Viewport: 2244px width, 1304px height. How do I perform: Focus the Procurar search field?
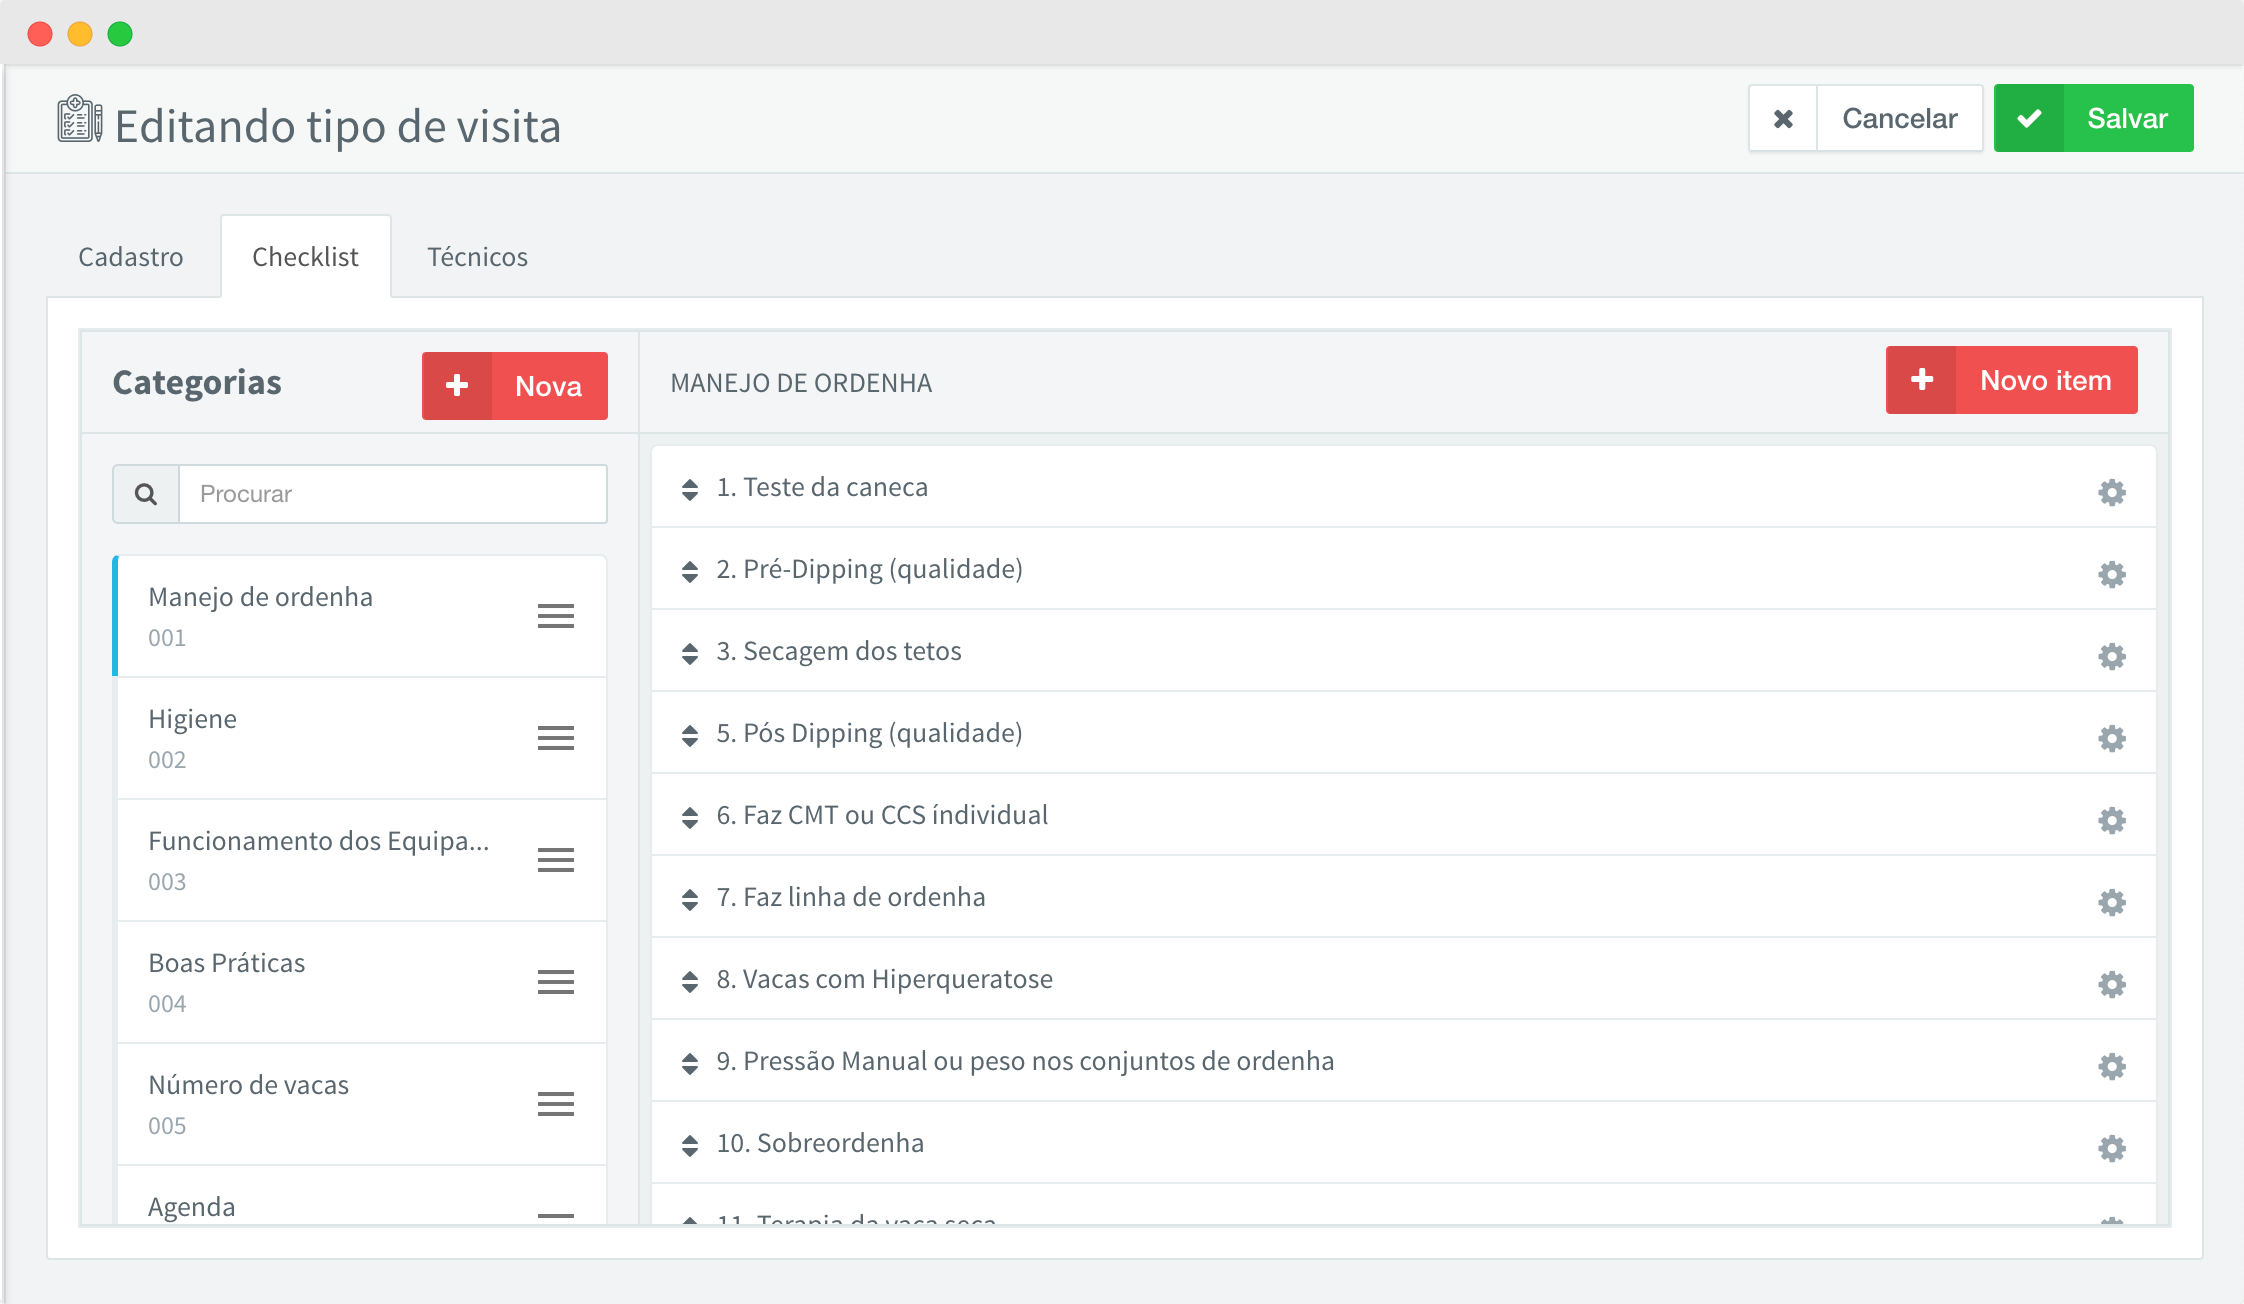pos(392,494)
